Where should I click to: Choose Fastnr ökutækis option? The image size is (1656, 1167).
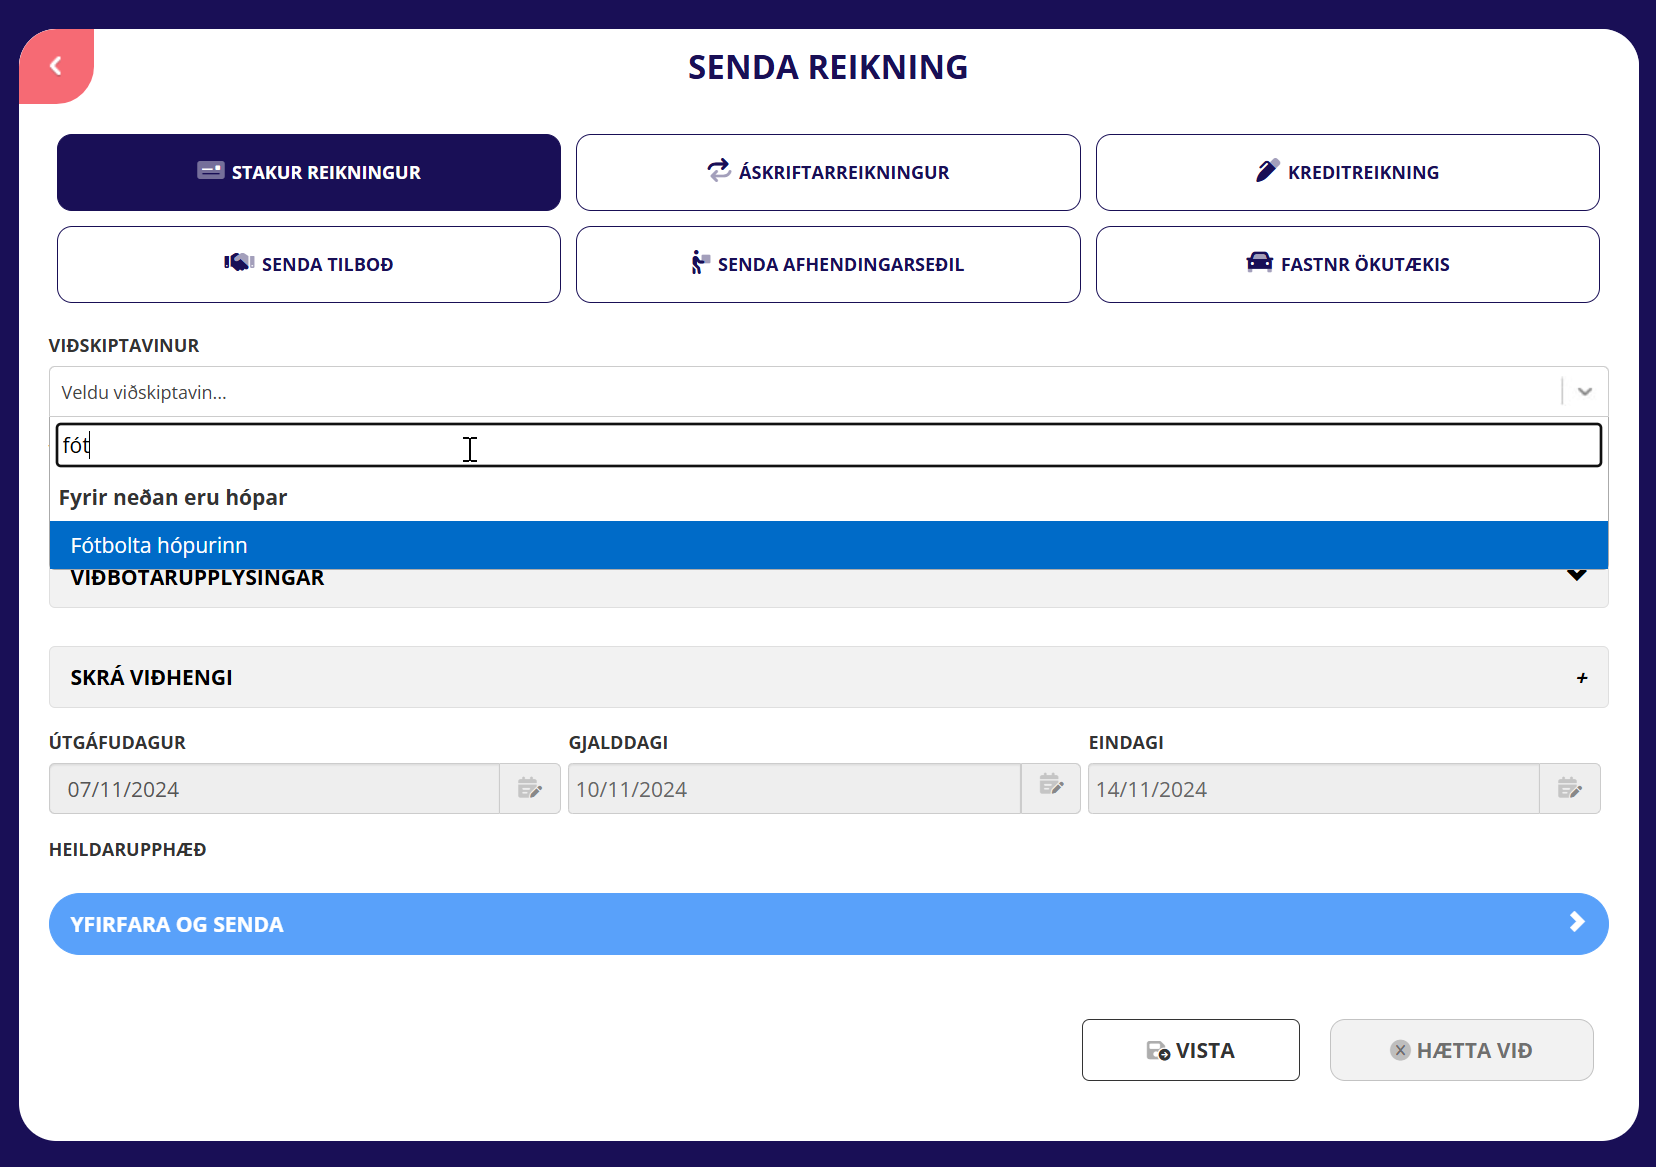point(1347,264)
